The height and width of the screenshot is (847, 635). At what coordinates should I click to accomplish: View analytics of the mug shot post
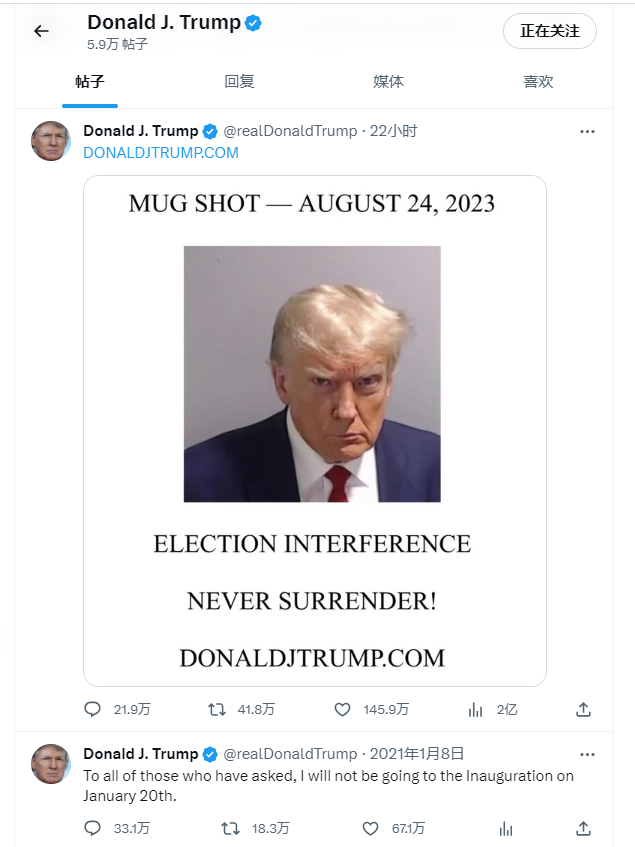[475, 709]
